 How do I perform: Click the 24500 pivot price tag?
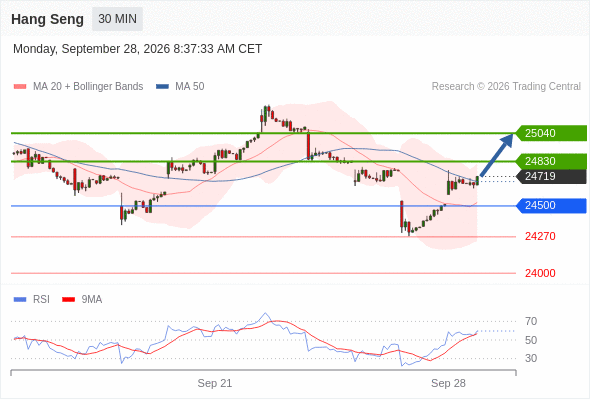coord(551,206)
